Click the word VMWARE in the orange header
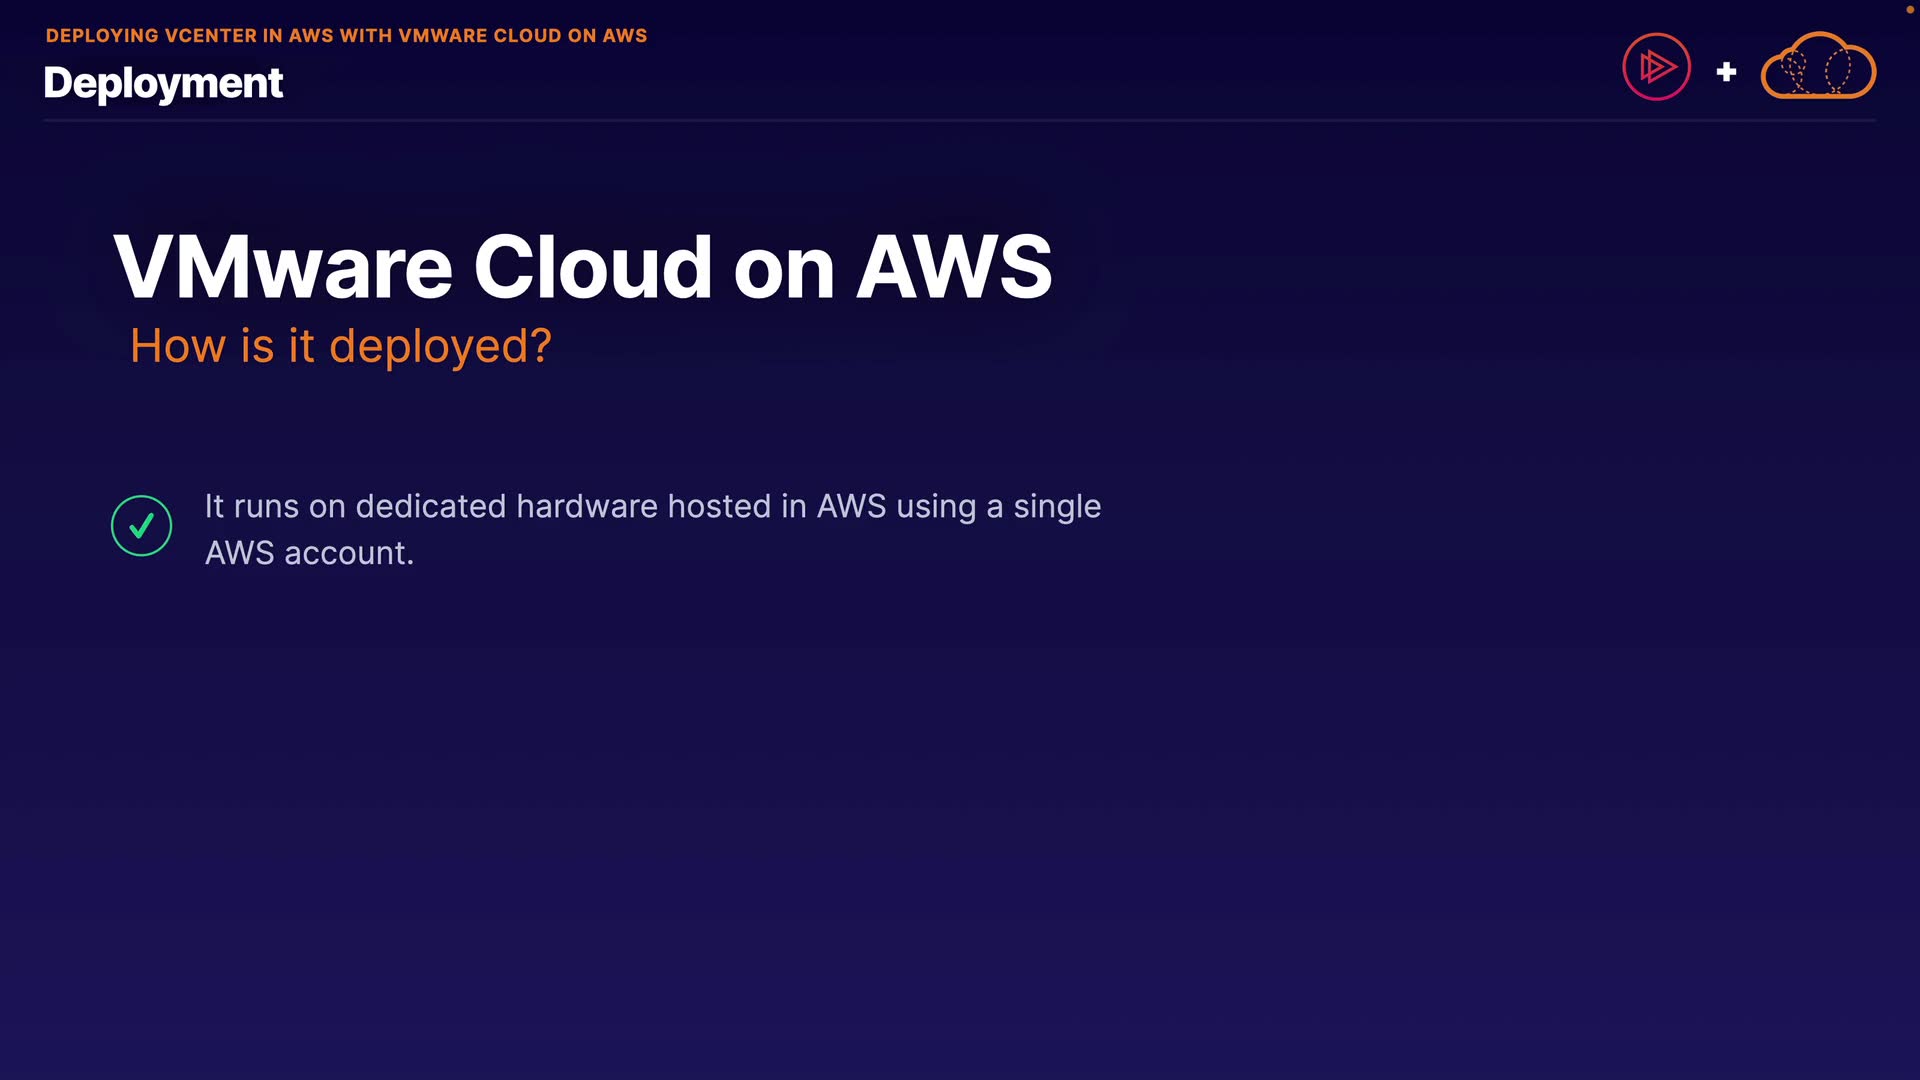 point(443,36)
